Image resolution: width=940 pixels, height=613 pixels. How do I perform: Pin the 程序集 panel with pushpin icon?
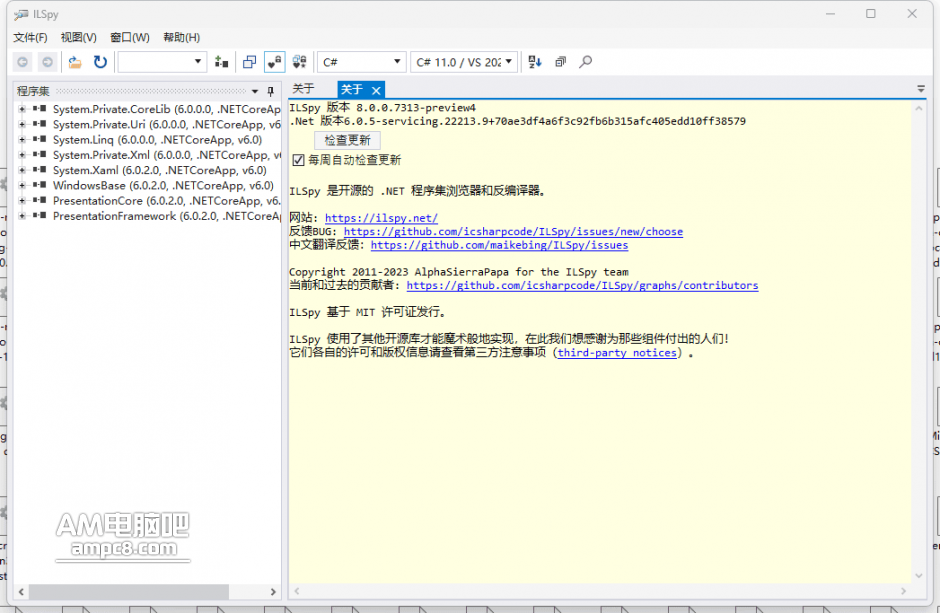point(270,91)
